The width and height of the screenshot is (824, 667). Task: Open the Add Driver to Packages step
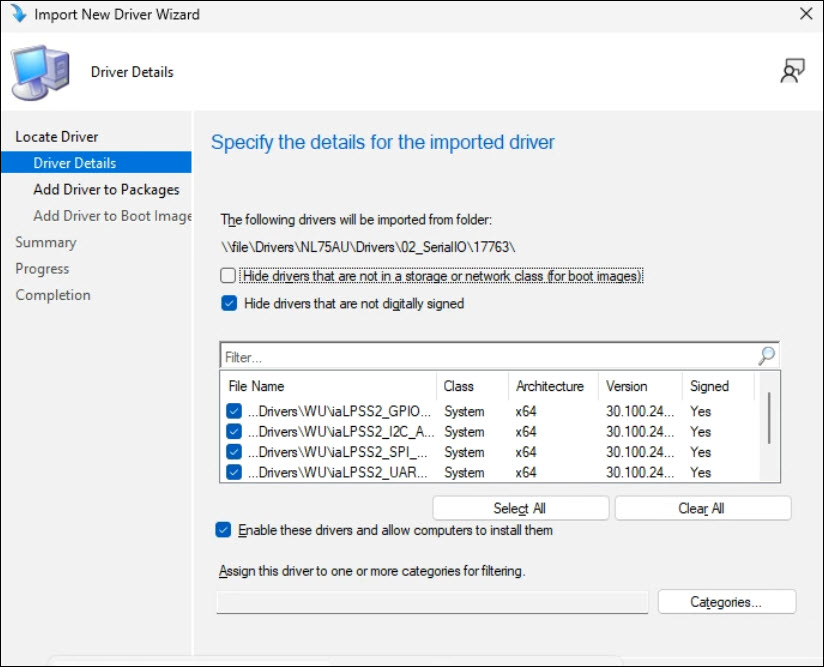106,189
